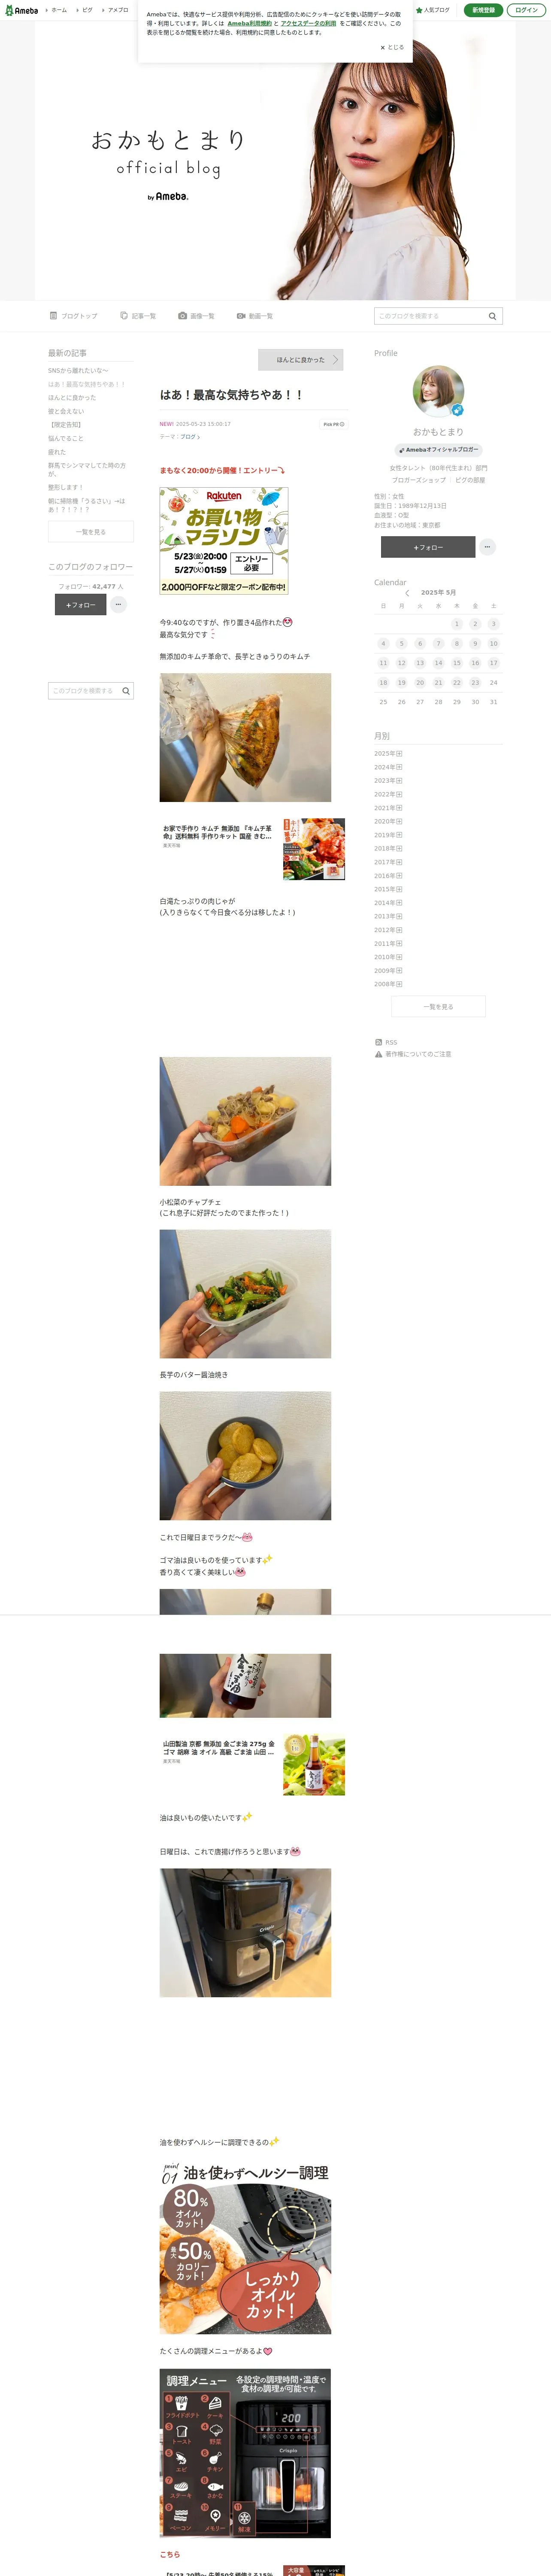Go to previous month in Calendar
The width and height of the screenshot is (551, 2576).
pyautogui.click(x=407, y=593)
